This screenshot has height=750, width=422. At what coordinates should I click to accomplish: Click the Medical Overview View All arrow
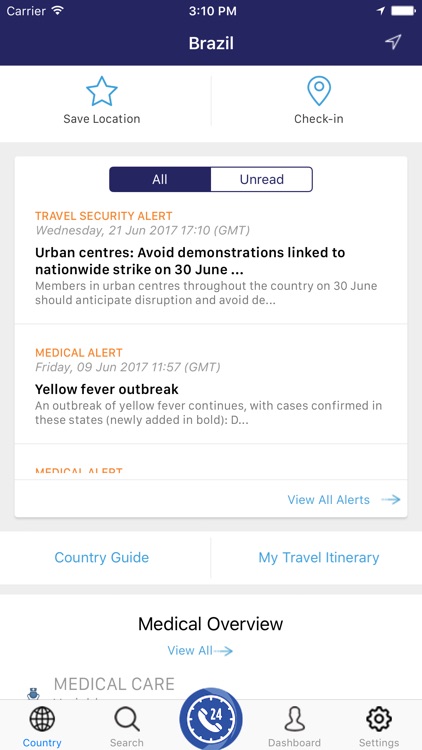[223, 651]
